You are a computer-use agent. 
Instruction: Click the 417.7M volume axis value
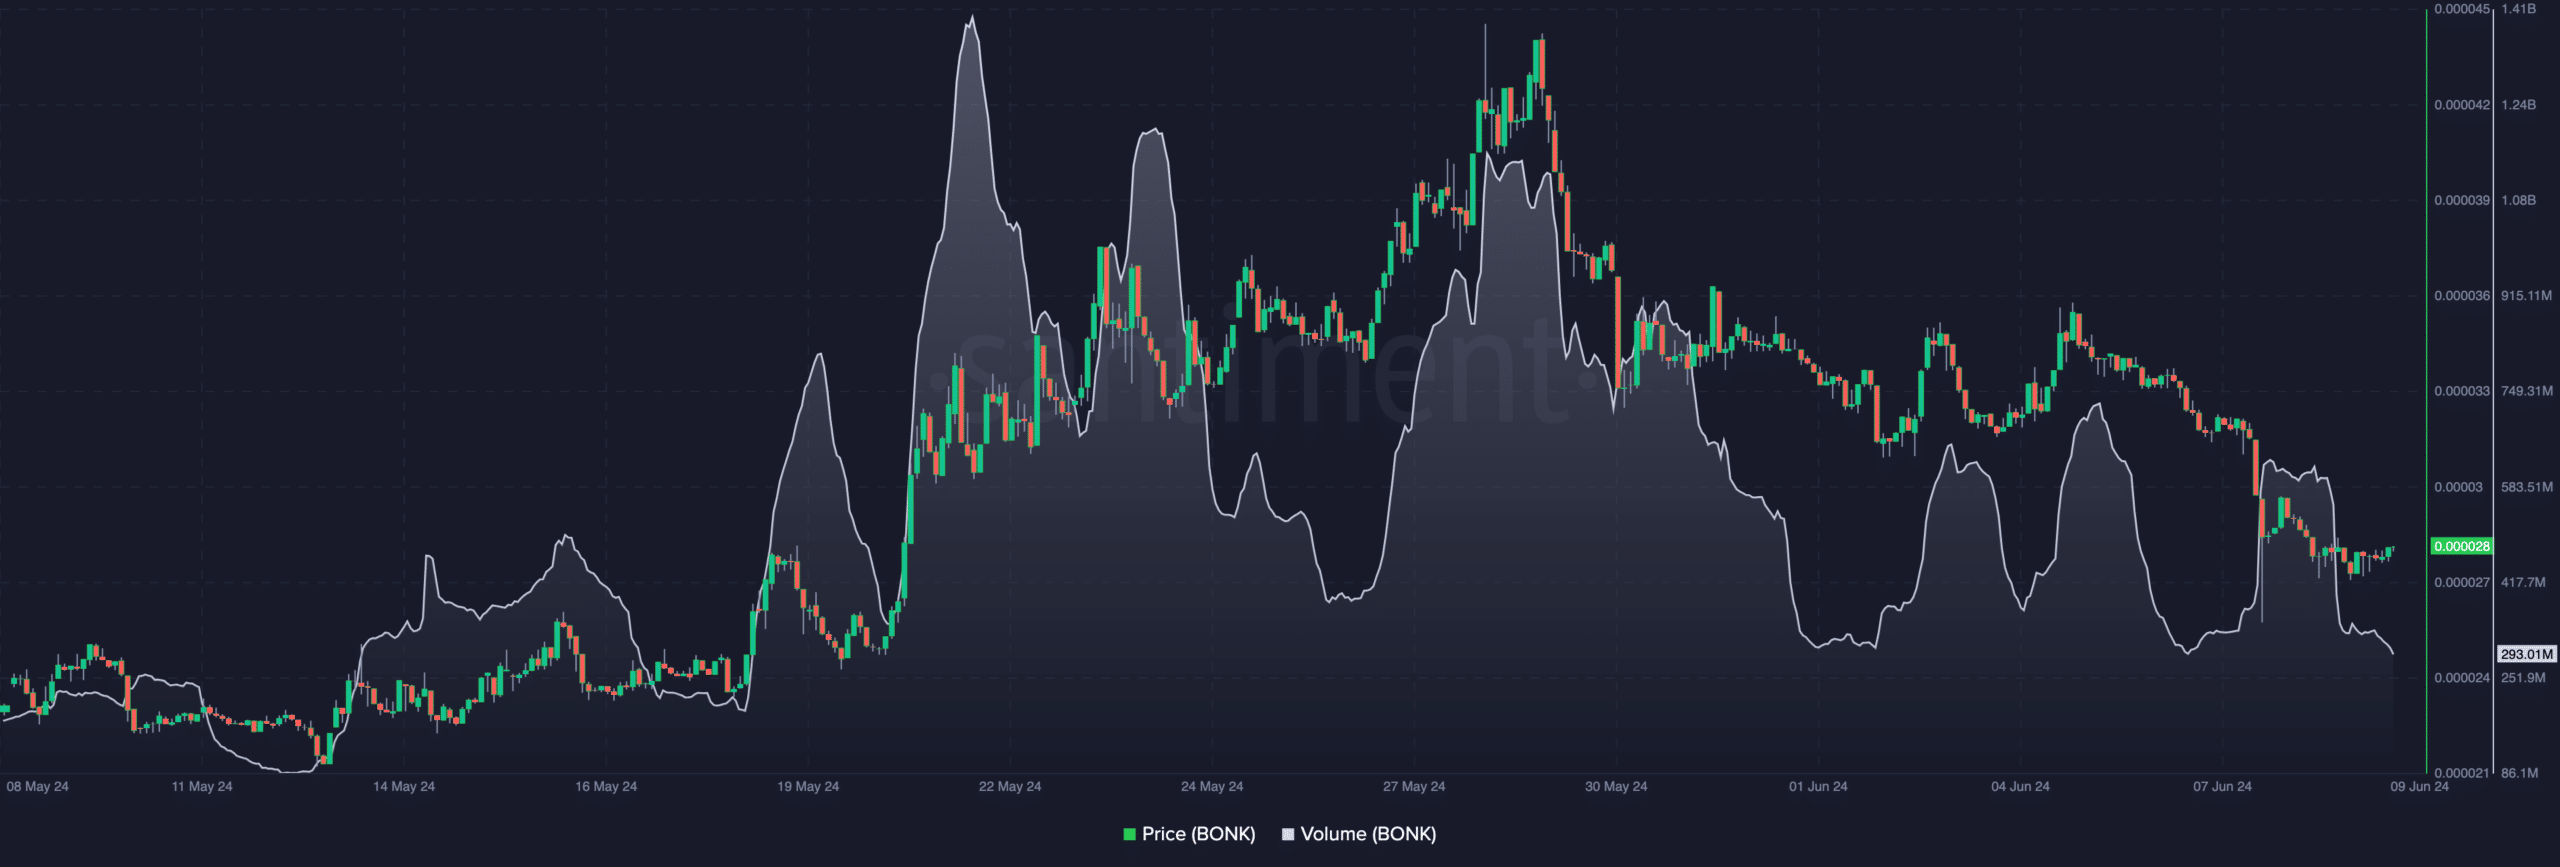(2524, 582)
